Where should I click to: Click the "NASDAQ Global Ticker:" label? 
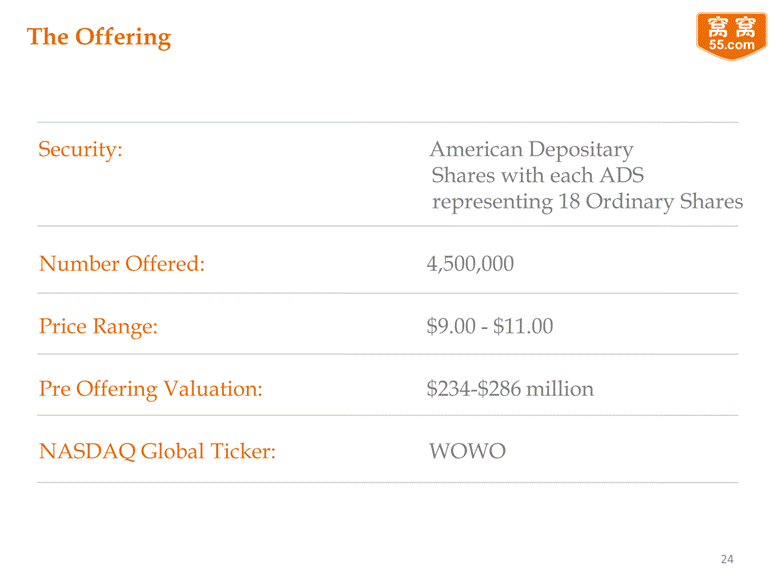(157, 451)
